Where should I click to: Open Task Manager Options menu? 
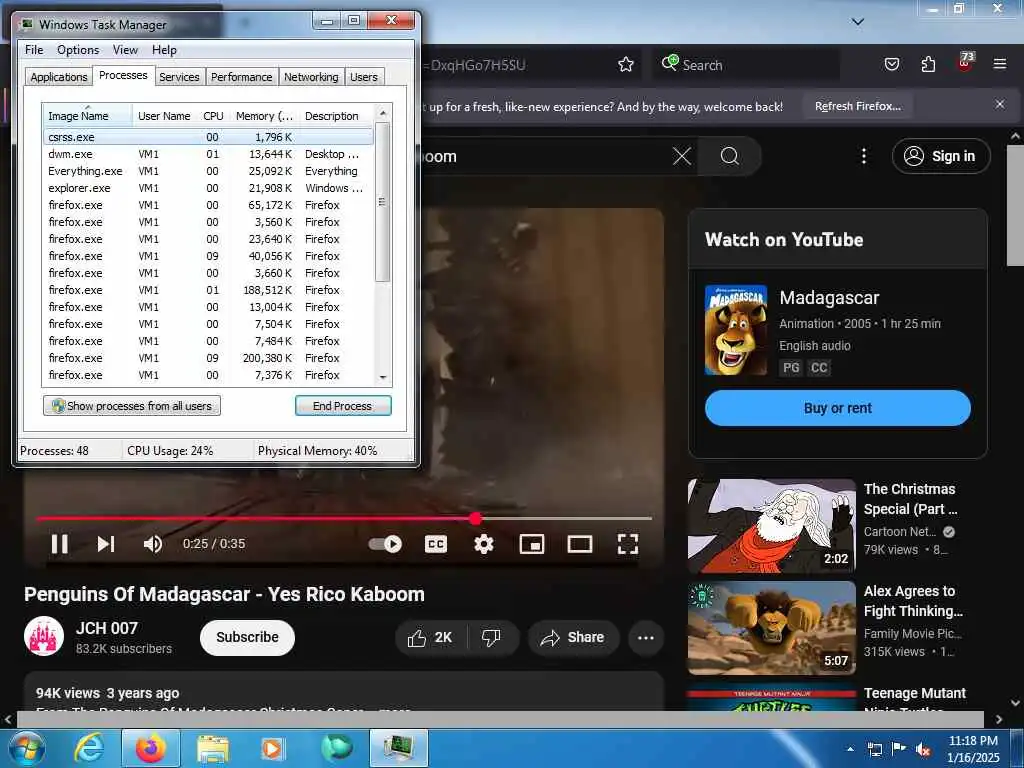78,50
